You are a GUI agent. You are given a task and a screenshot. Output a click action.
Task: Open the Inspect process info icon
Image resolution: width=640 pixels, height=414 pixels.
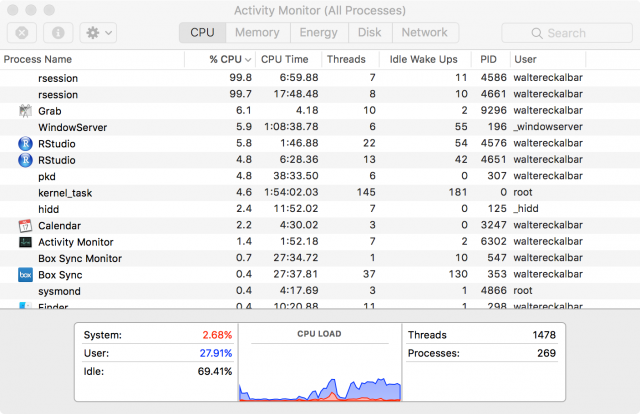tap(58, 33)
